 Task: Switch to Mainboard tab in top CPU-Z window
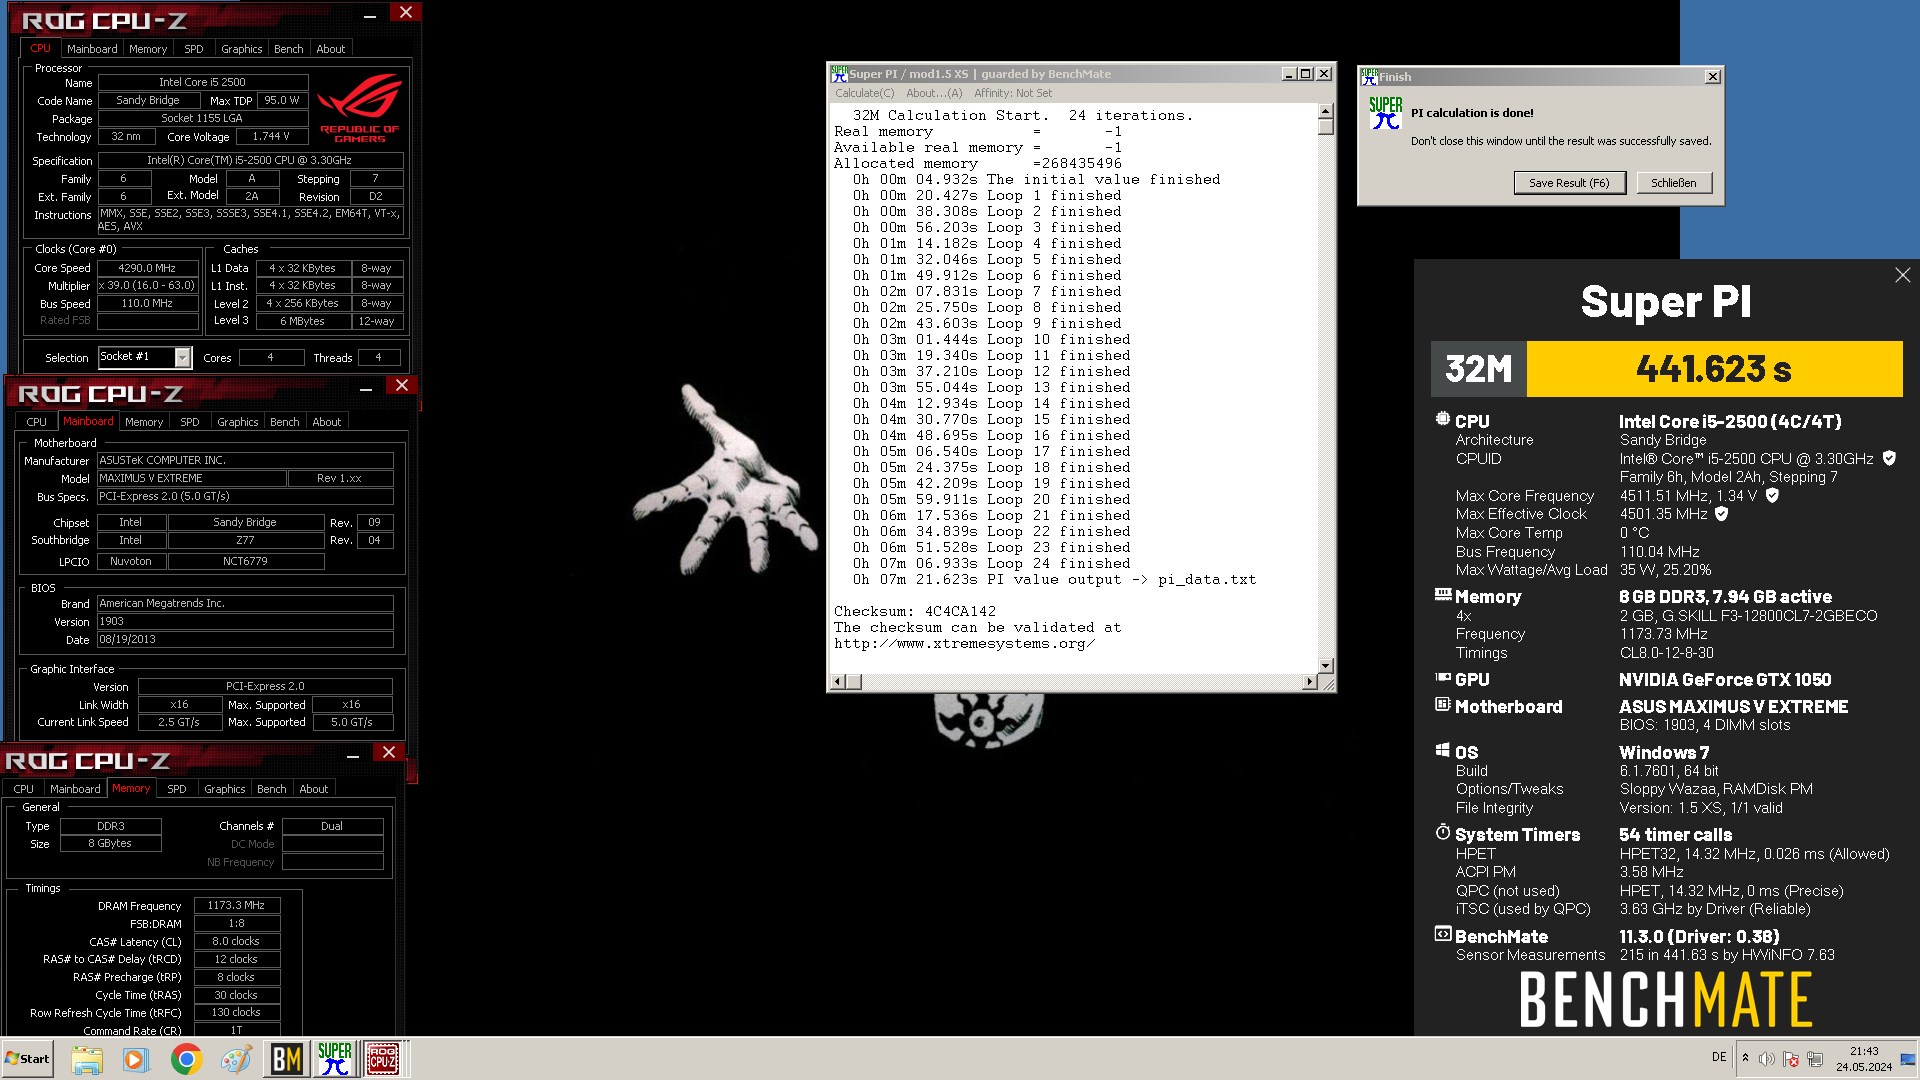point(92,49)
